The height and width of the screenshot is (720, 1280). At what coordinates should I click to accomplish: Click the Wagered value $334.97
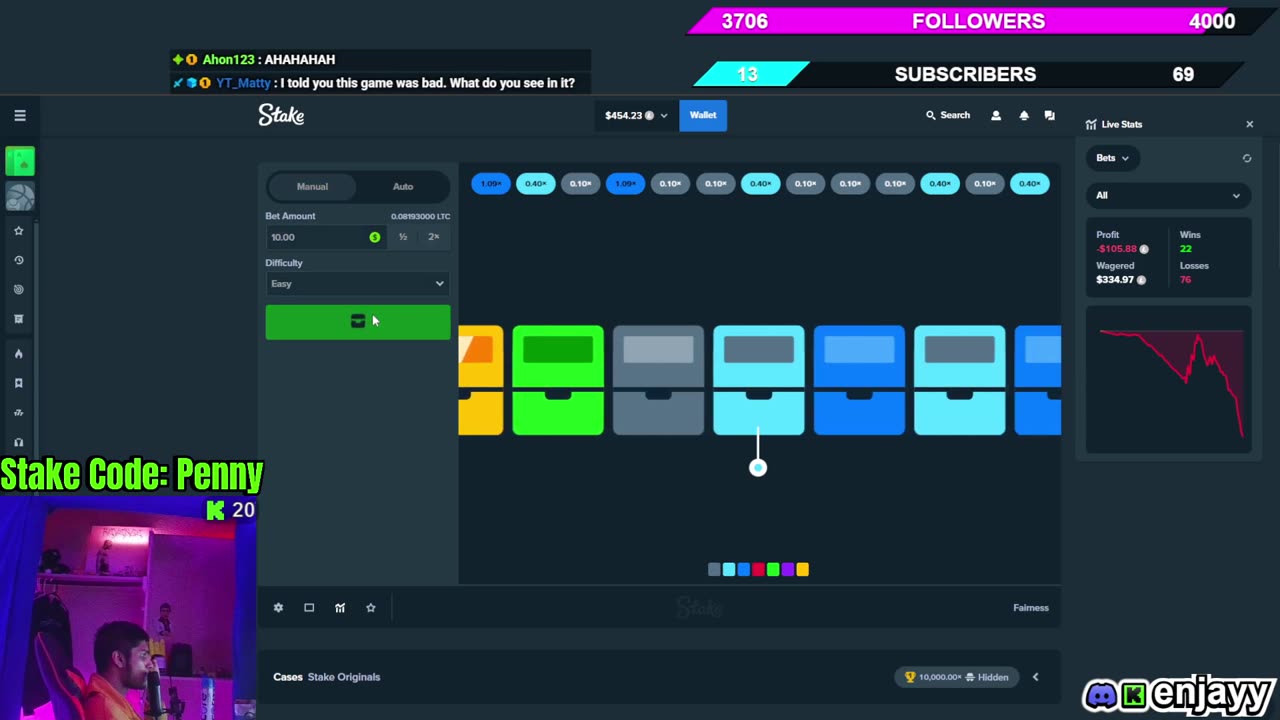pyautogui.click(x=1115, y=280)
